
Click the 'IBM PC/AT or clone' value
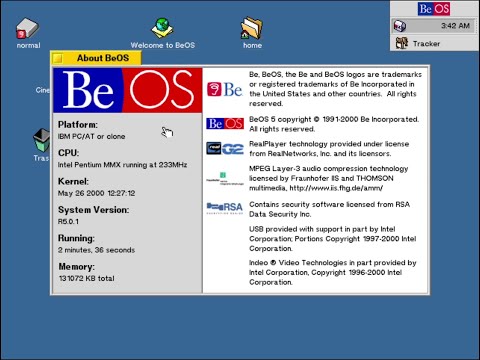tap(91, 136)
